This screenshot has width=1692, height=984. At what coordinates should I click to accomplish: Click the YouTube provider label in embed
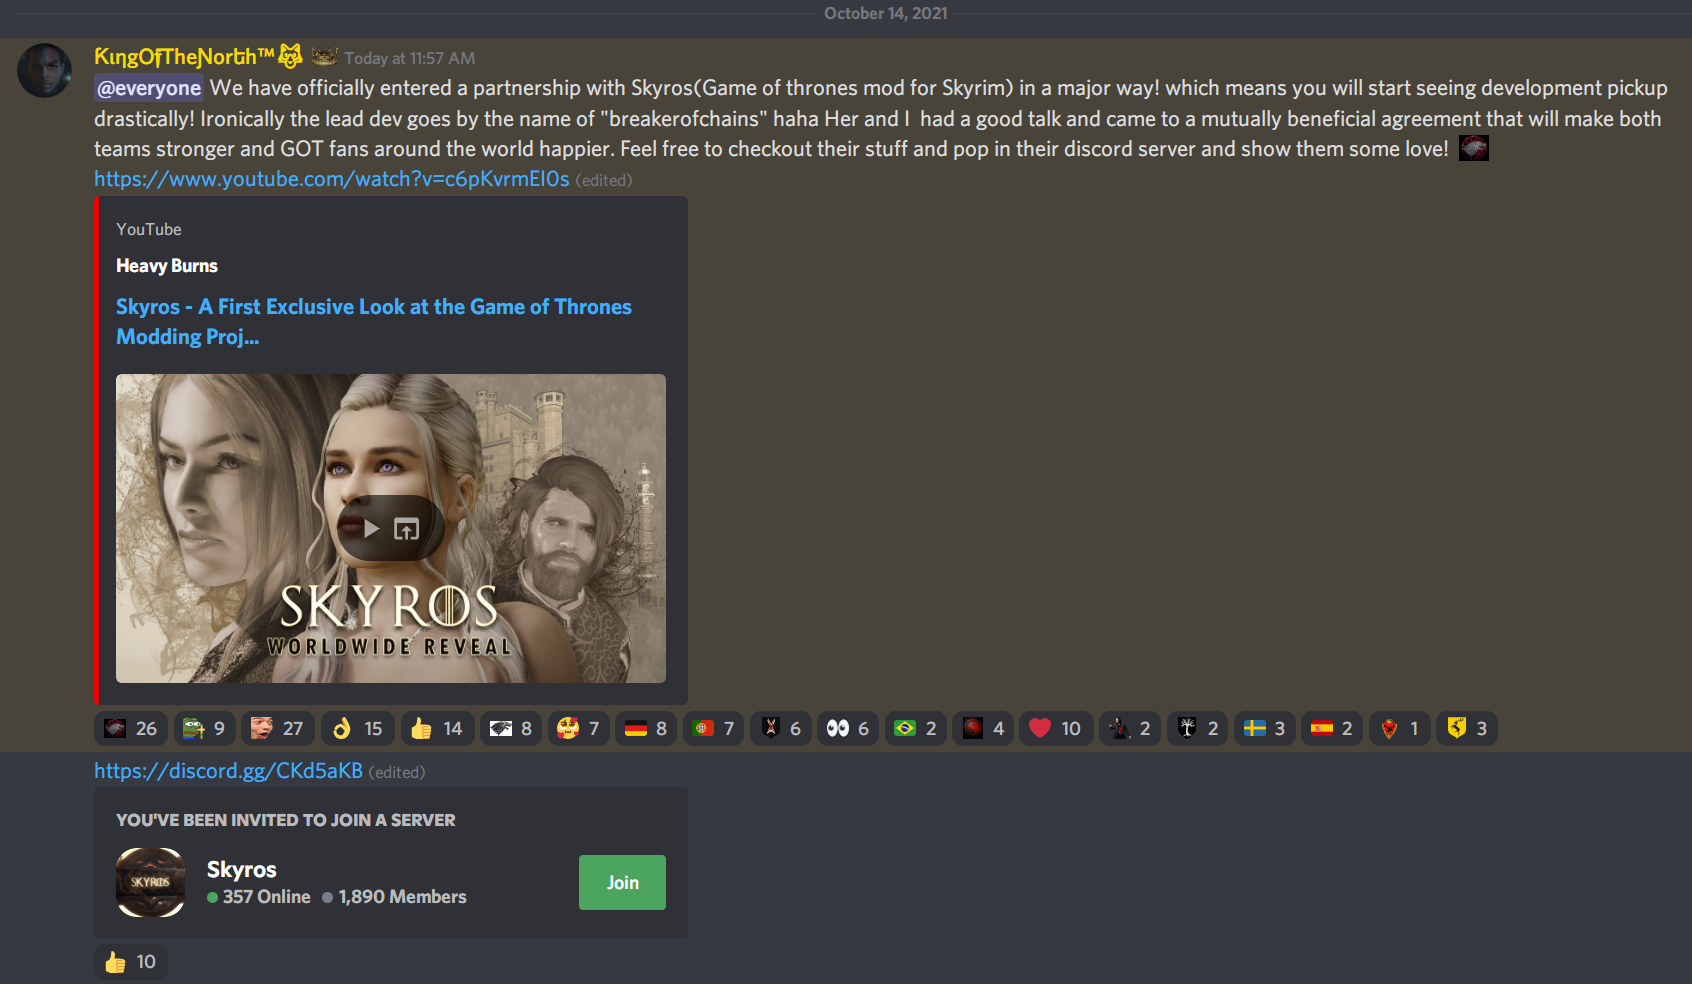[149, 229]
